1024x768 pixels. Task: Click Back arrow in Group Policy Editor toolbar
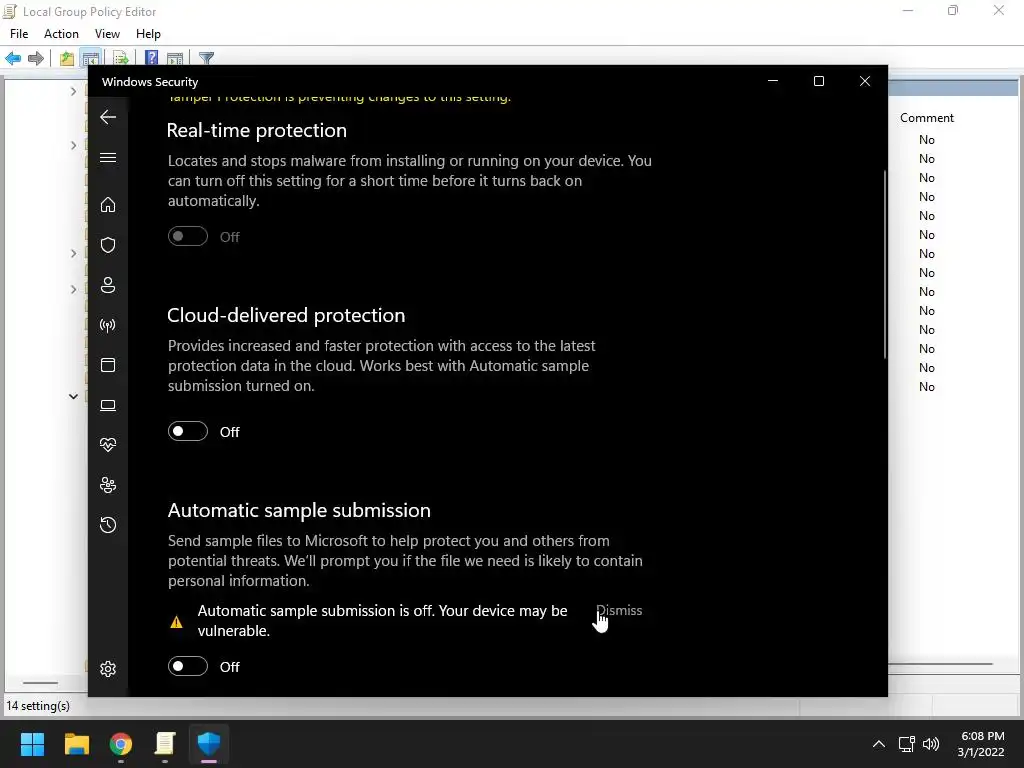[13, 58]
